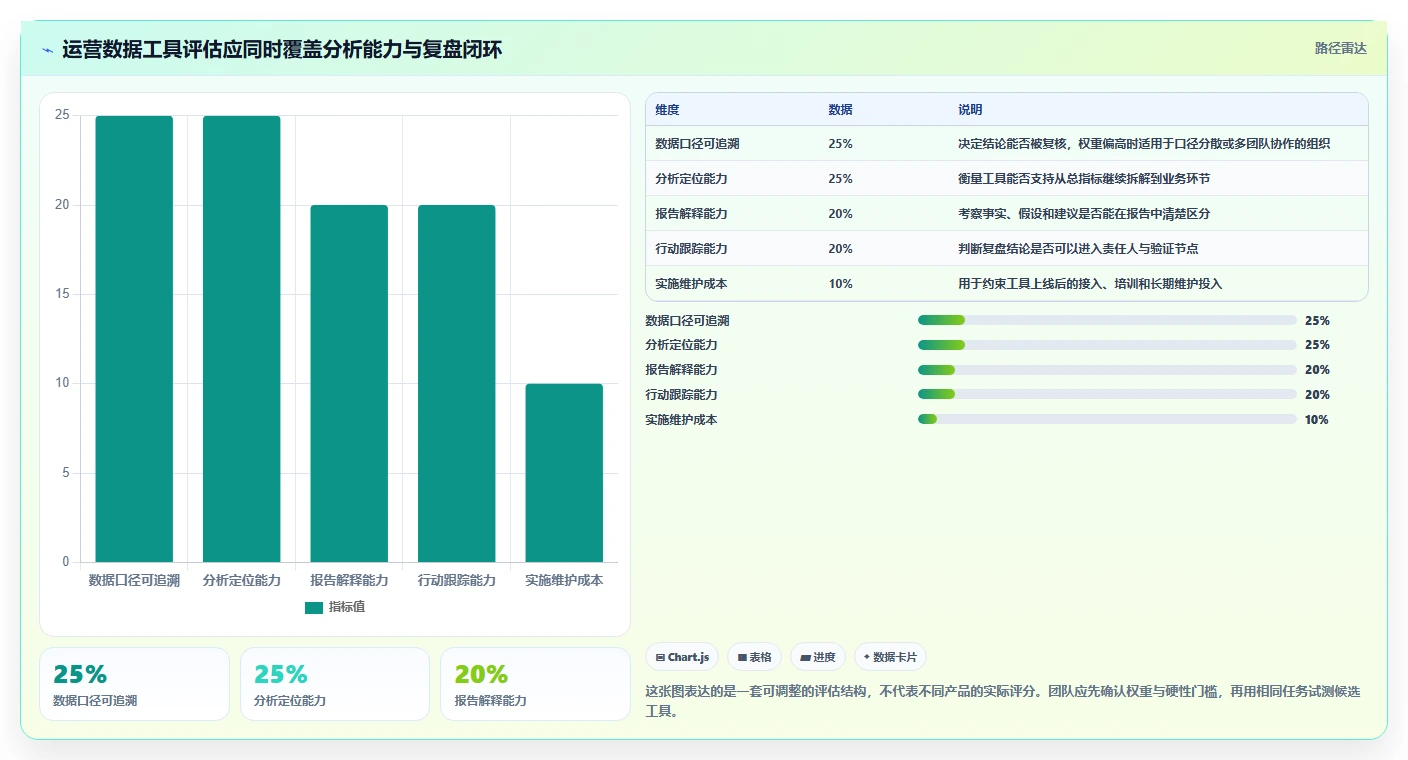Click the 10% label beside progress bar
Viewport: 1408px width, 760px height.
click(1317, 420)
